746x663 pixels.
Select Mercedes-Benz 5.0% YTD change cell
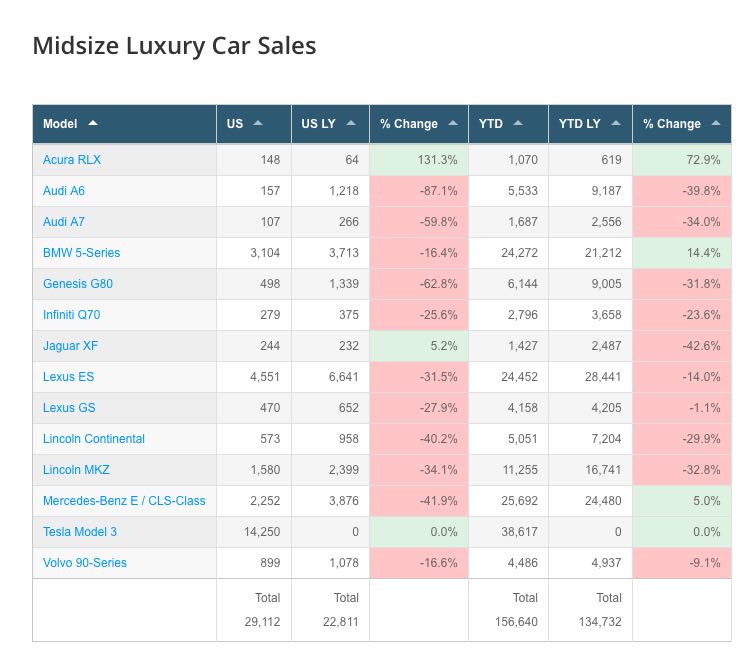pos(682,500)
